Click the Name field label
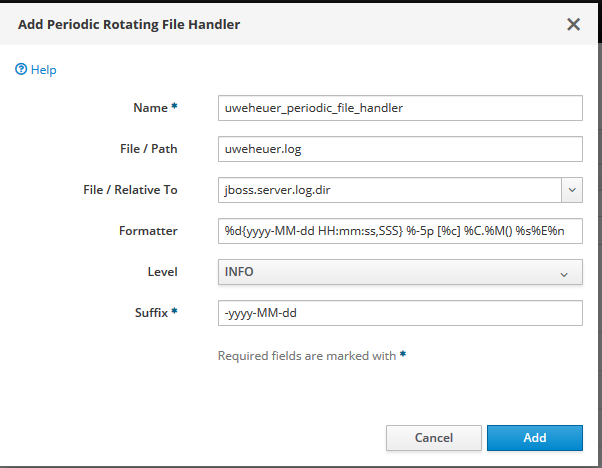 154,108
